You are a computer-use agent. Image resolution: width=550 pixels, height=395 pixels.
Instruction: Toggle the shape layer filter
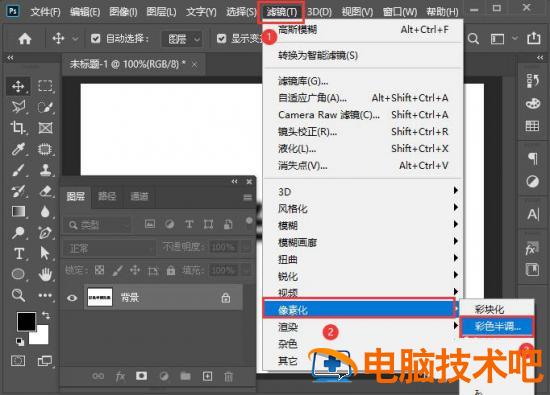pos(208,224)
